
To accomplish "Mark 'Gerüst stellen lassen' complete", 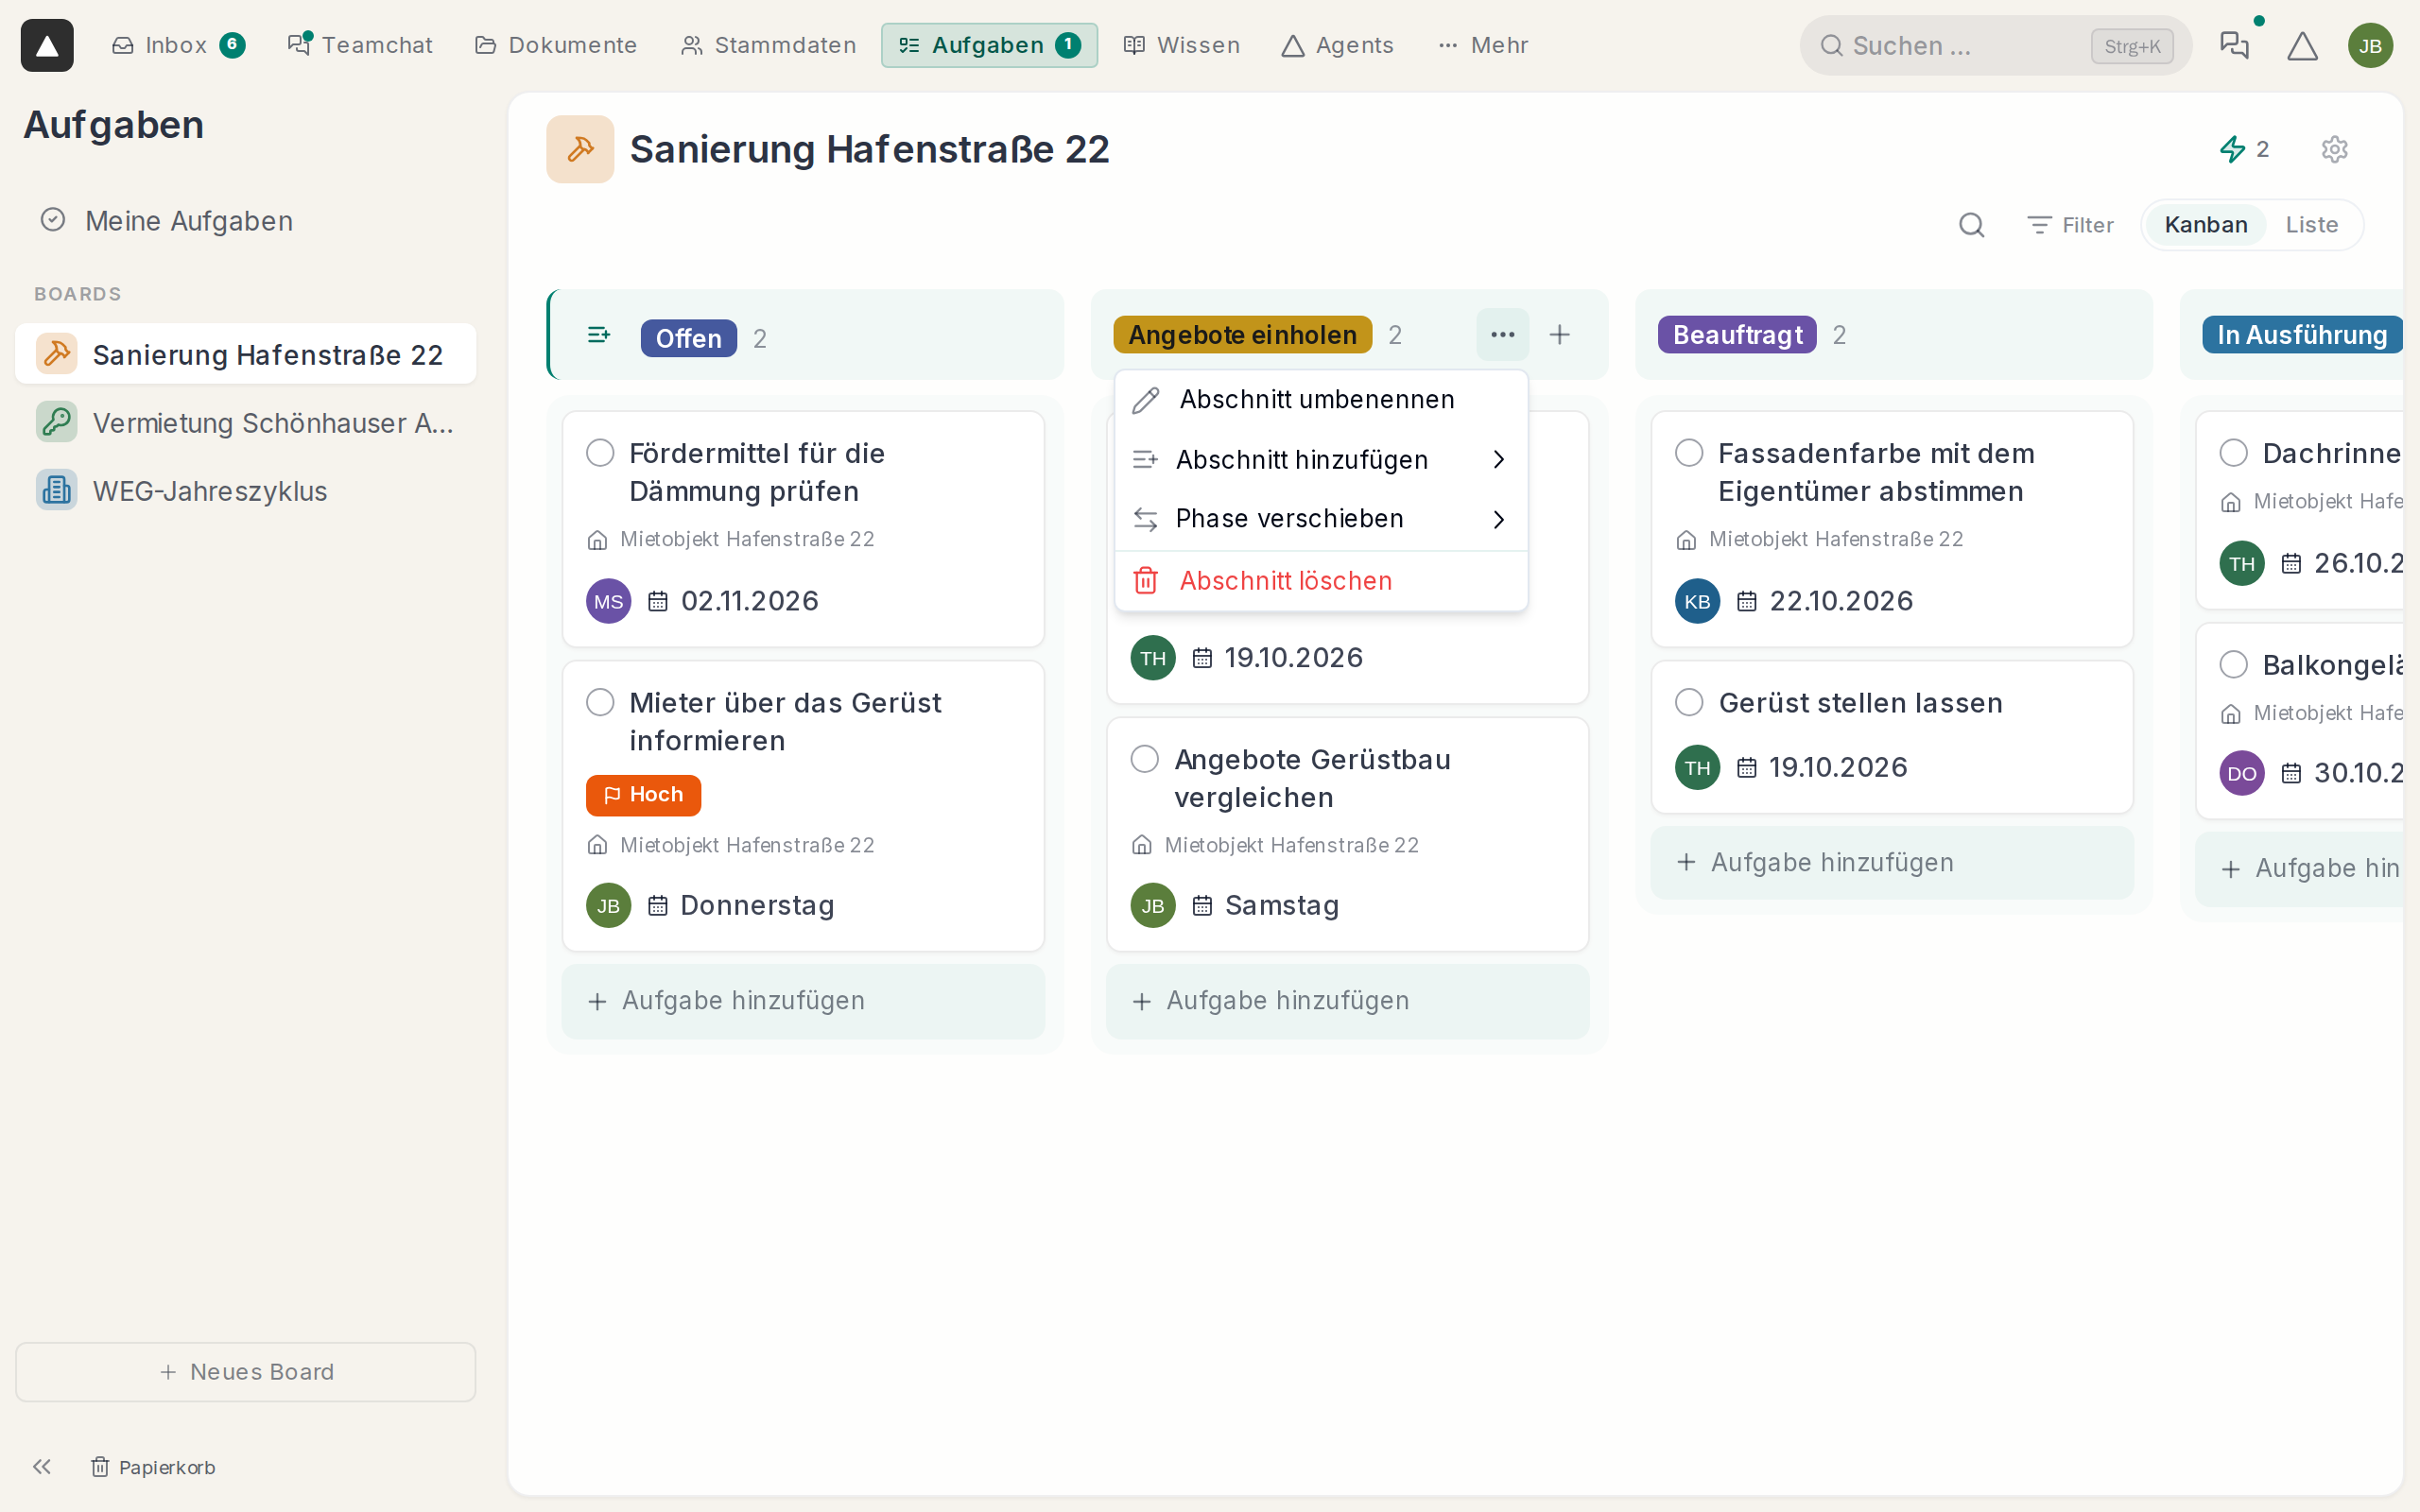I will point(1689,702).
